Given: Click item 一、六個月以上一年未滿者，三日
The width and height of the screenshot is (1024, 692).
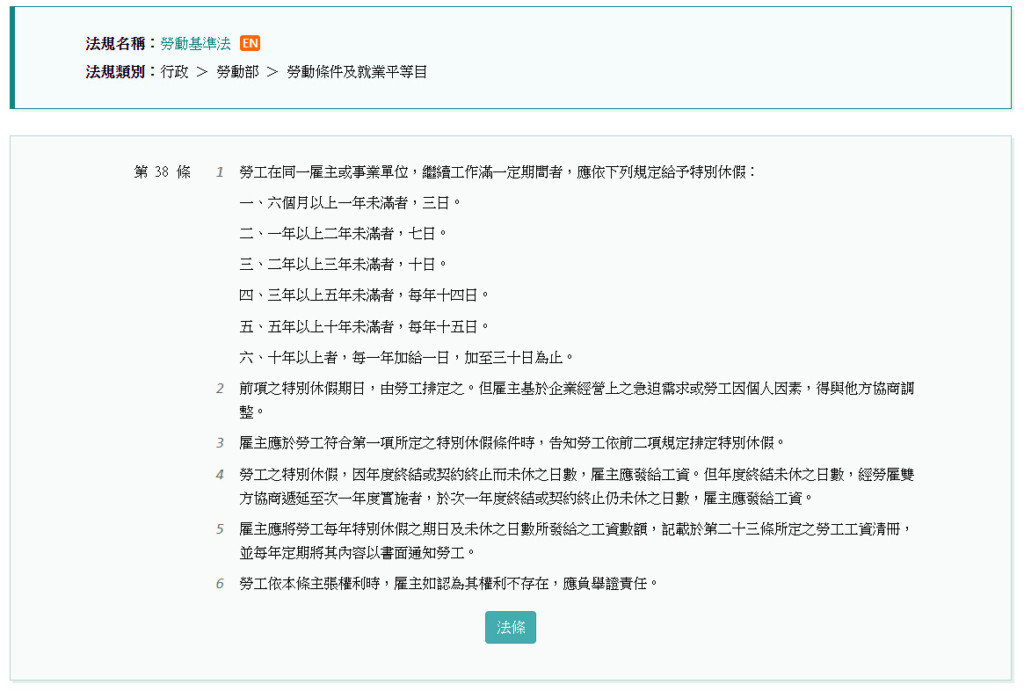Looking at the screenshot, I should 350,203.
